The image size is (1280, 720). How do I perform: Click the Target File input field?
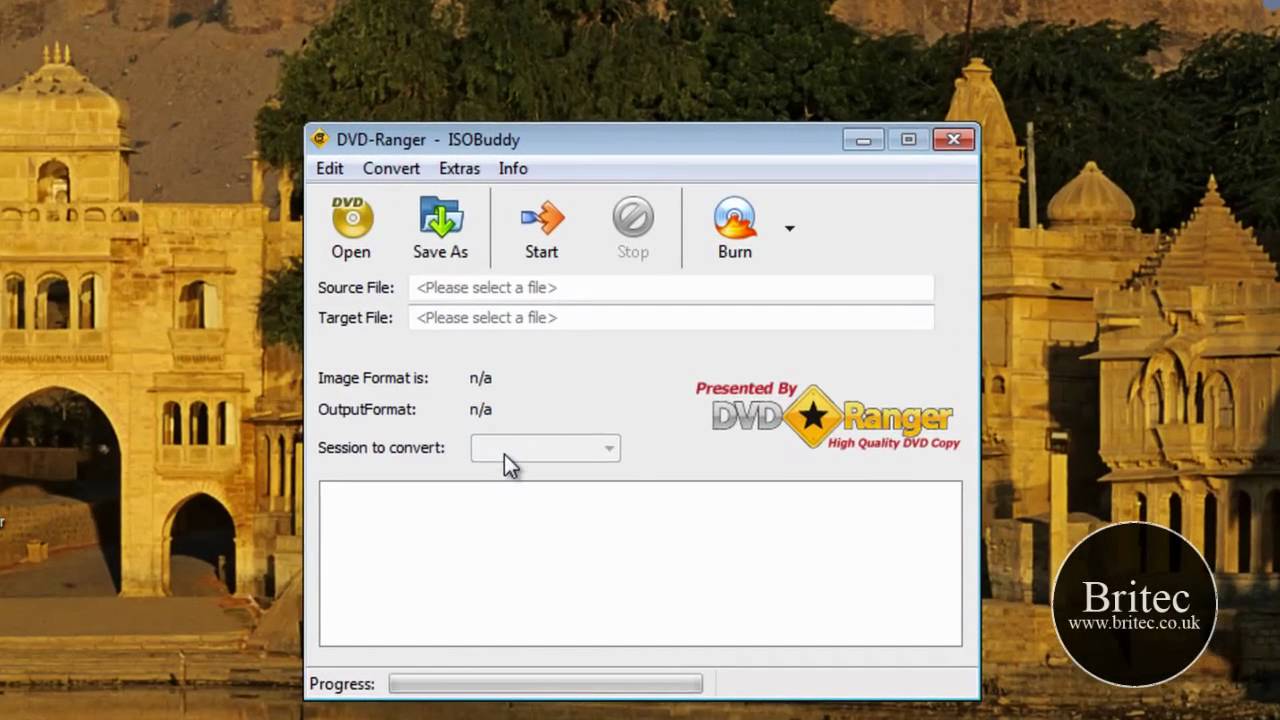[x=671, y=318]
